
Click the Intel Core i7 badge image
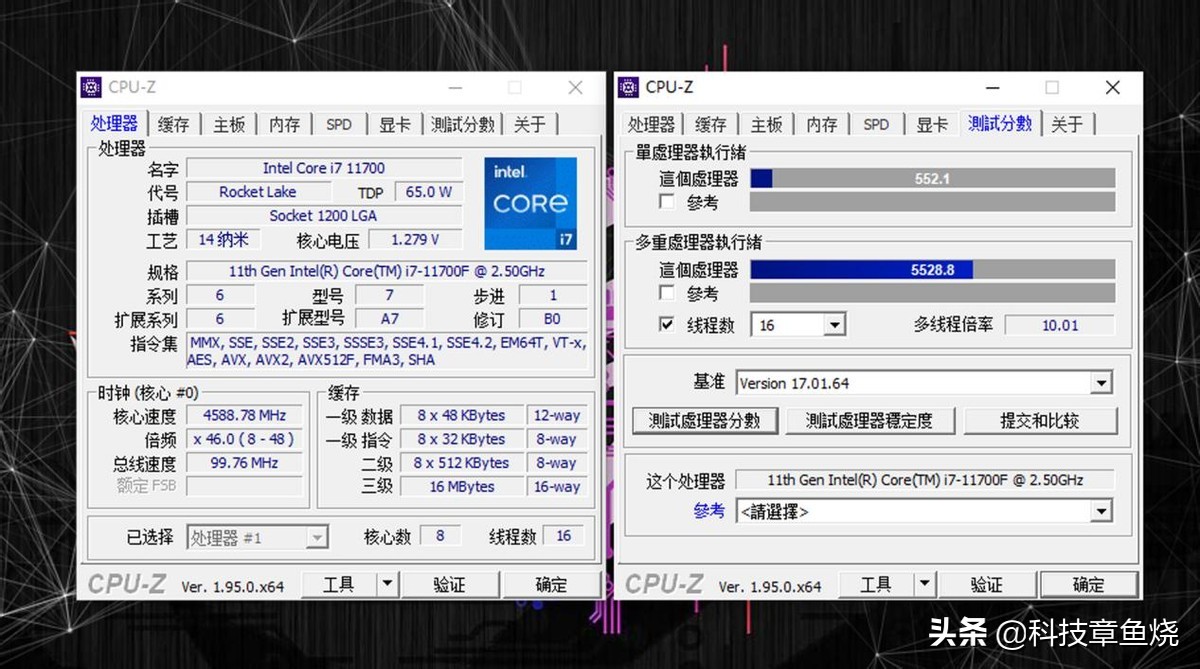[x=530, y=204]
